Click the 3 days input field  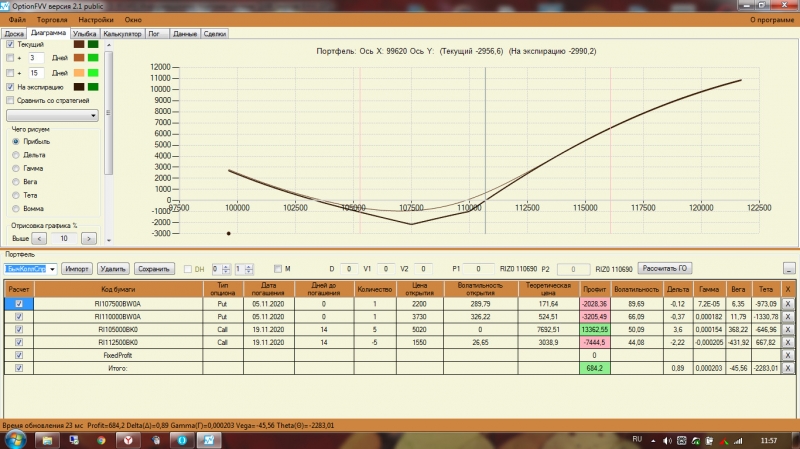(36, 58)
